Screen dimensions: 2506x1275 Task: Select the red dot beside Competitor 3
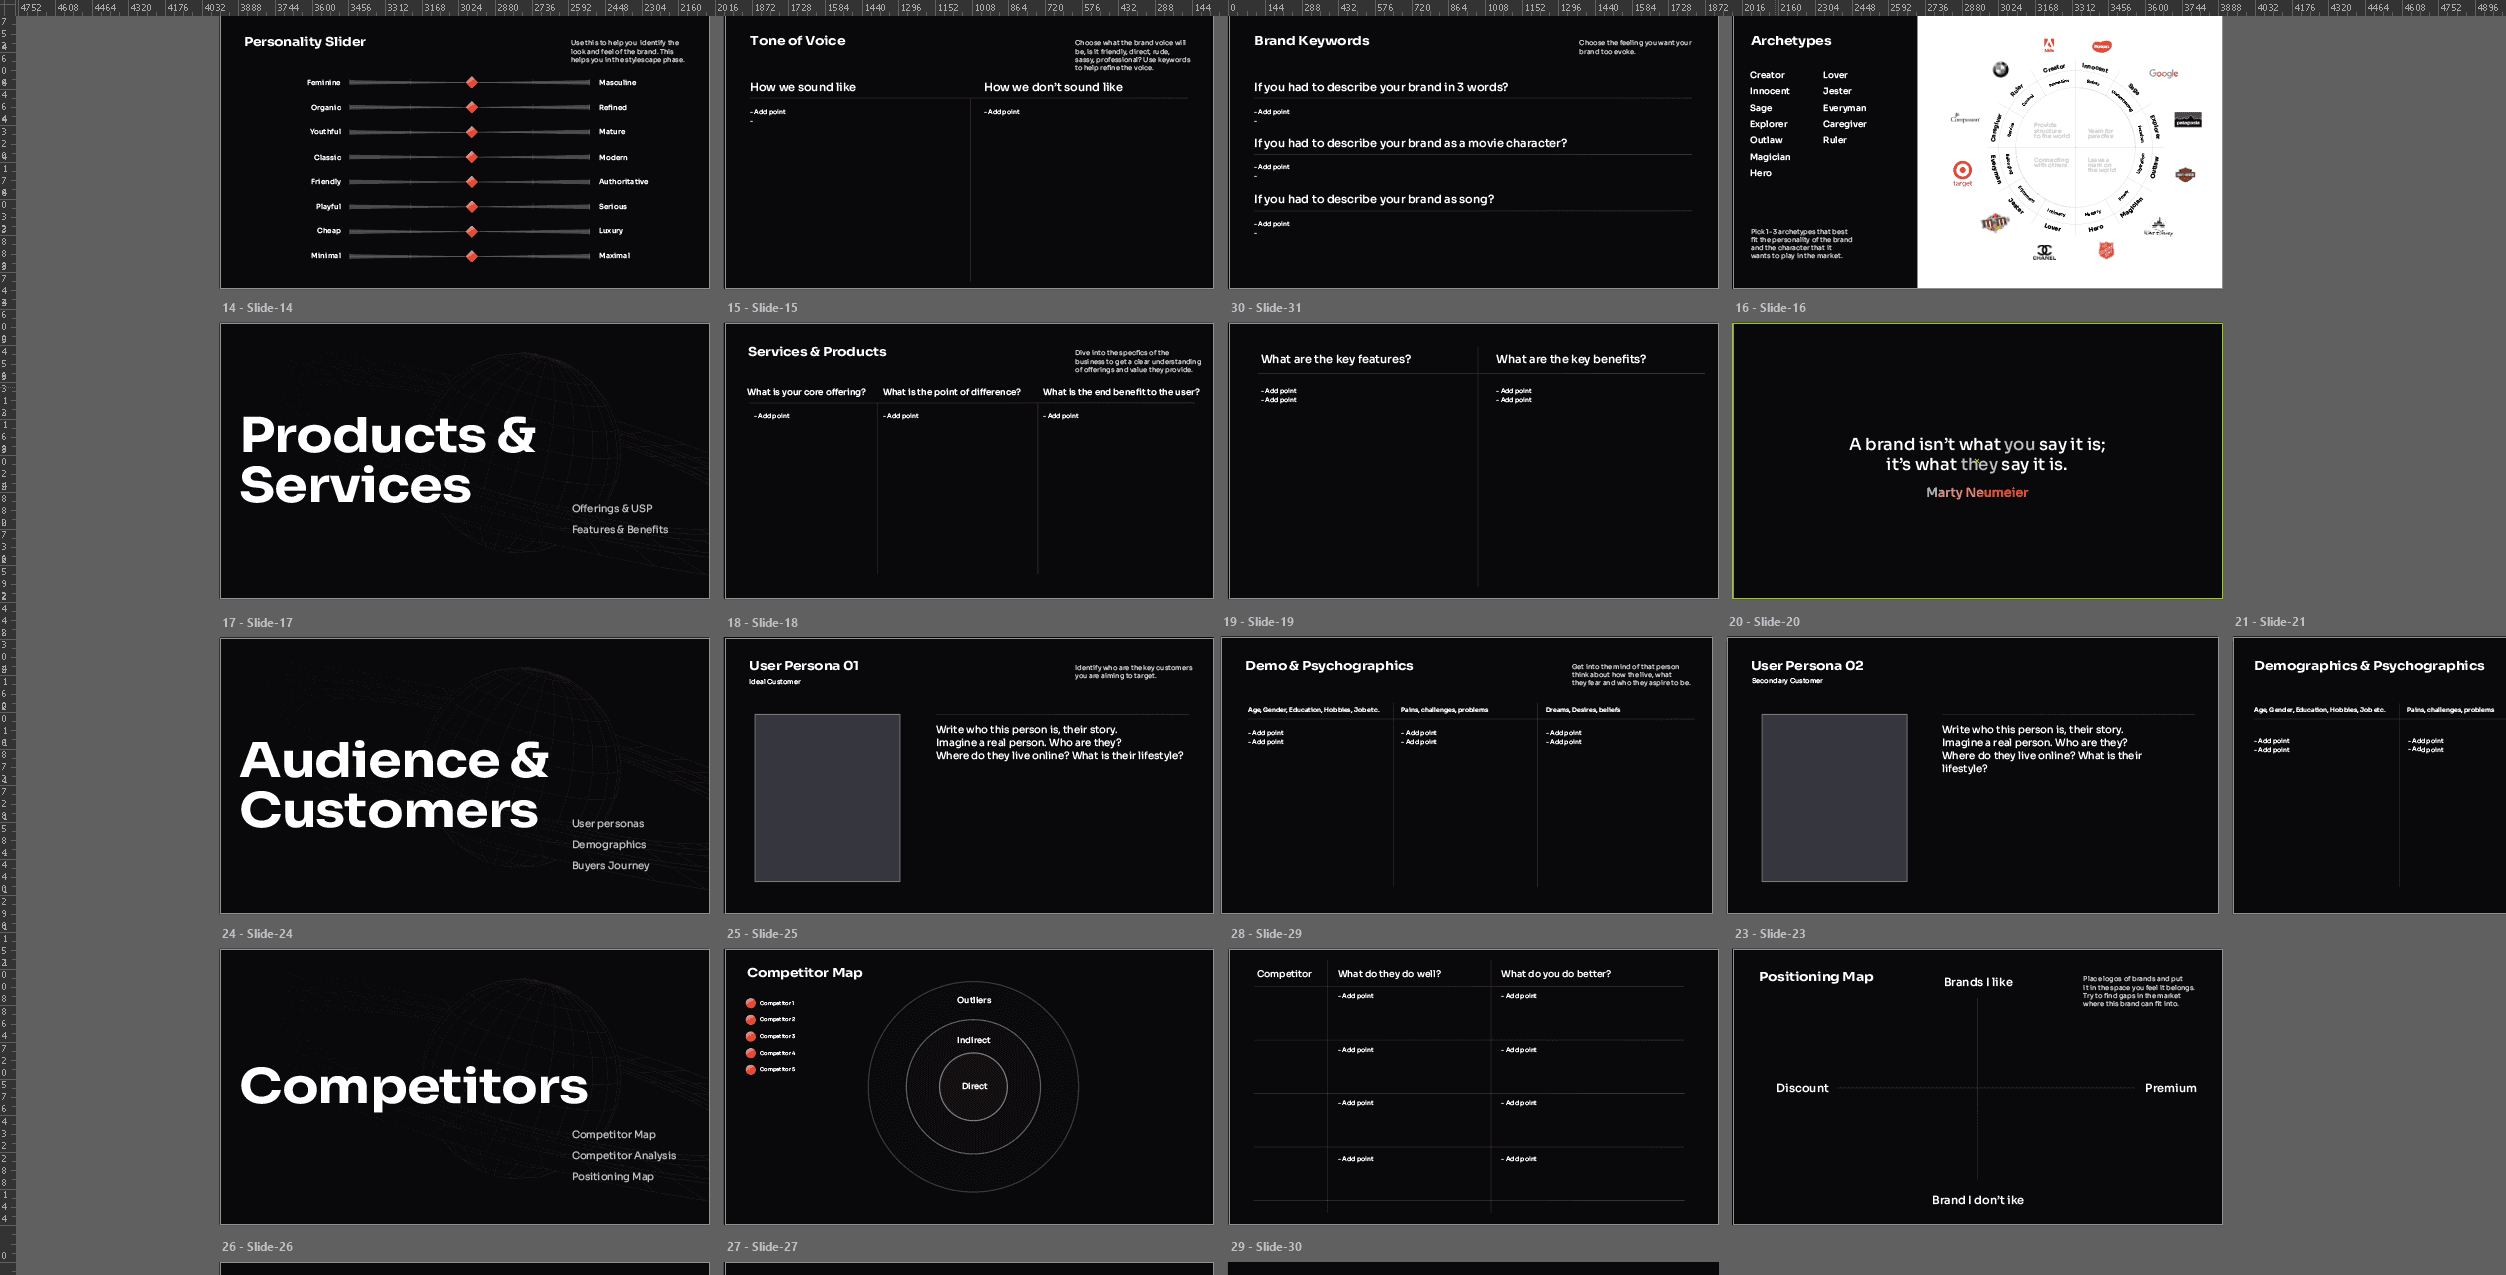click(750, 1036)
